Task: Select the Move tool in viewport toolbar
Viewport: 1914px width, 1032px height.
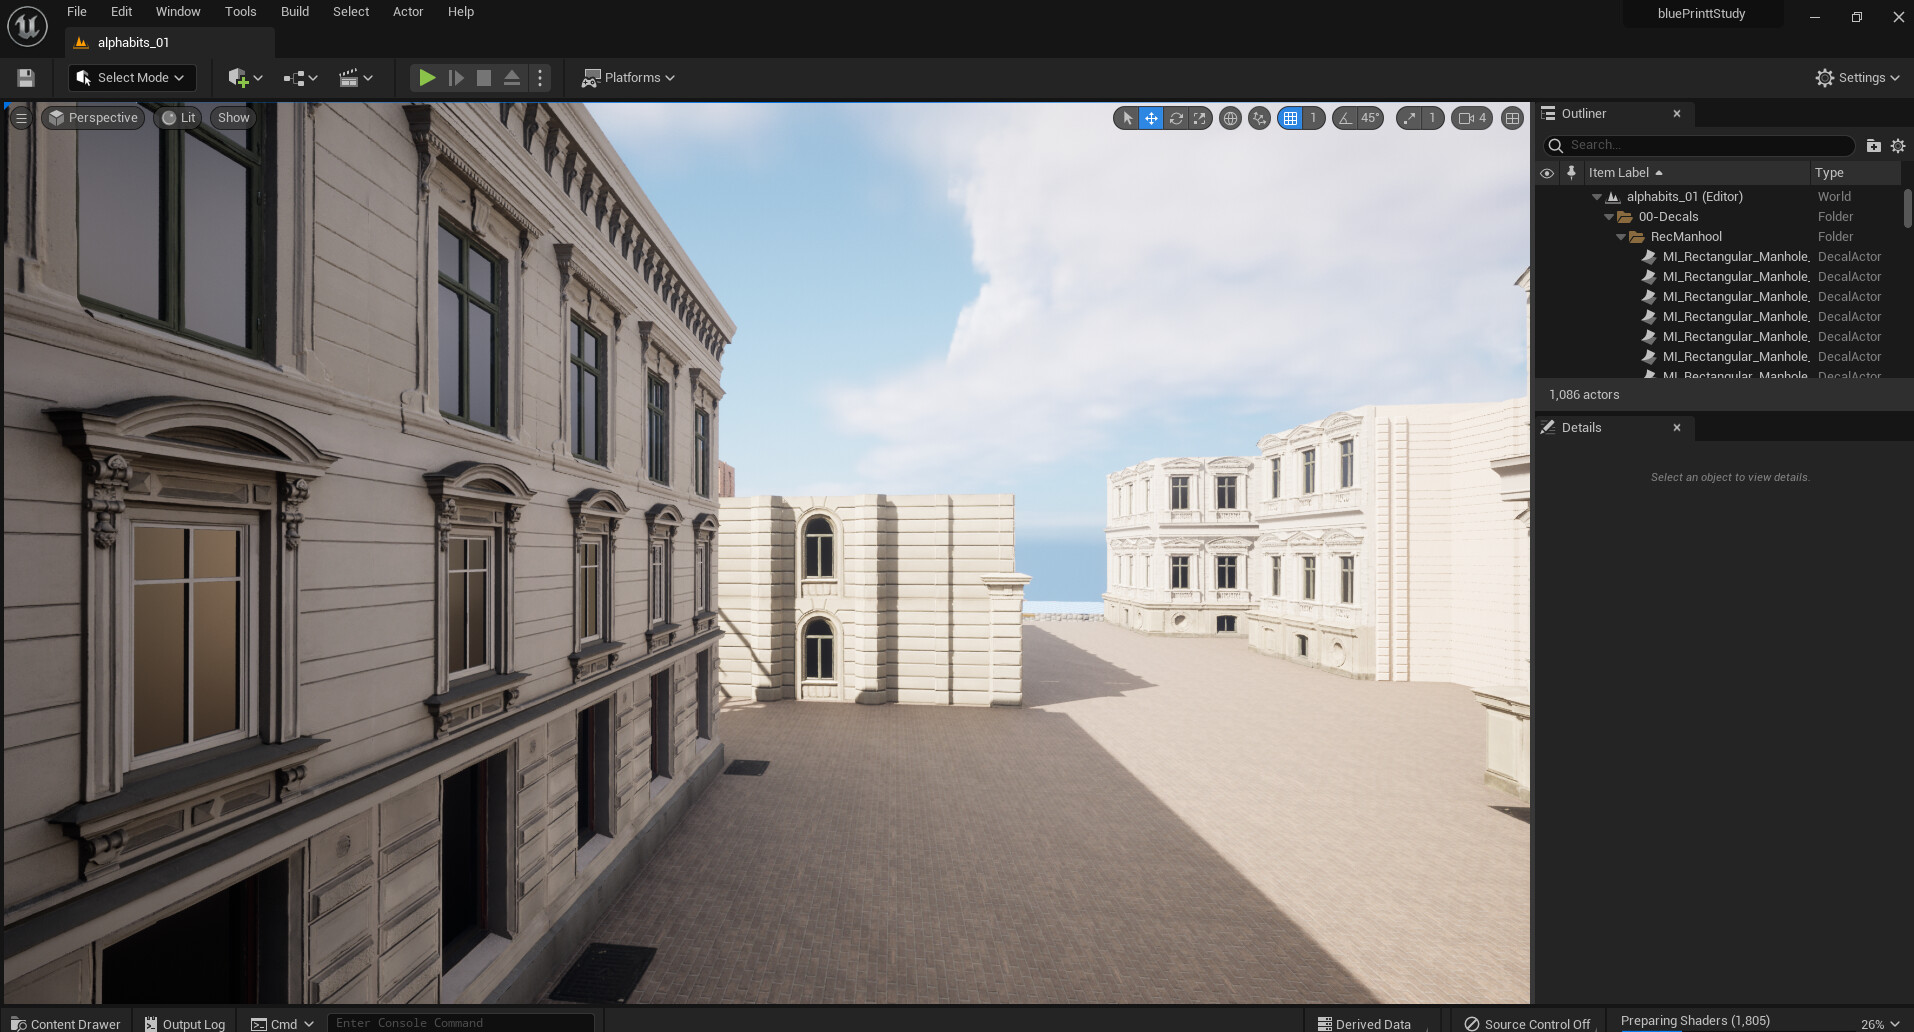Action: click(1151, 118)
